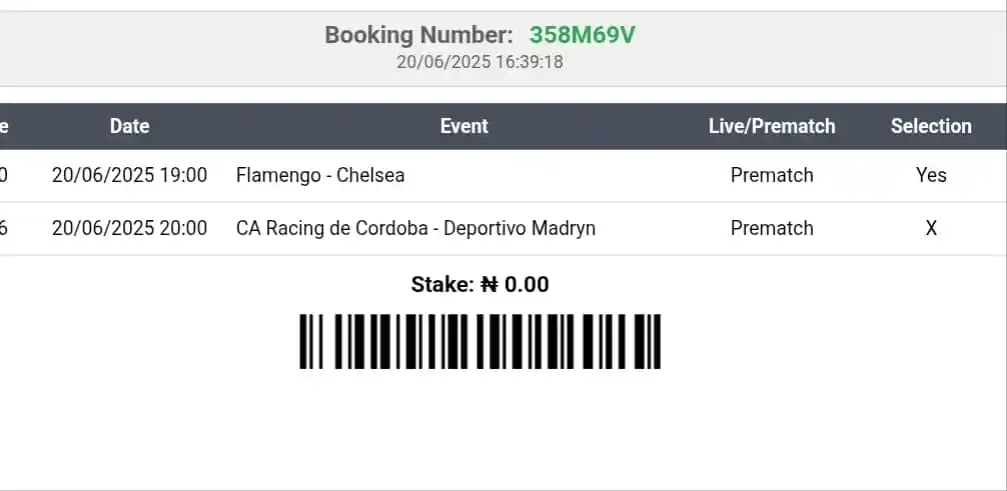The image size is (1007, 491).
Task: Click the cut-off first cell of the Flamengo row
Action: [4, 175]
